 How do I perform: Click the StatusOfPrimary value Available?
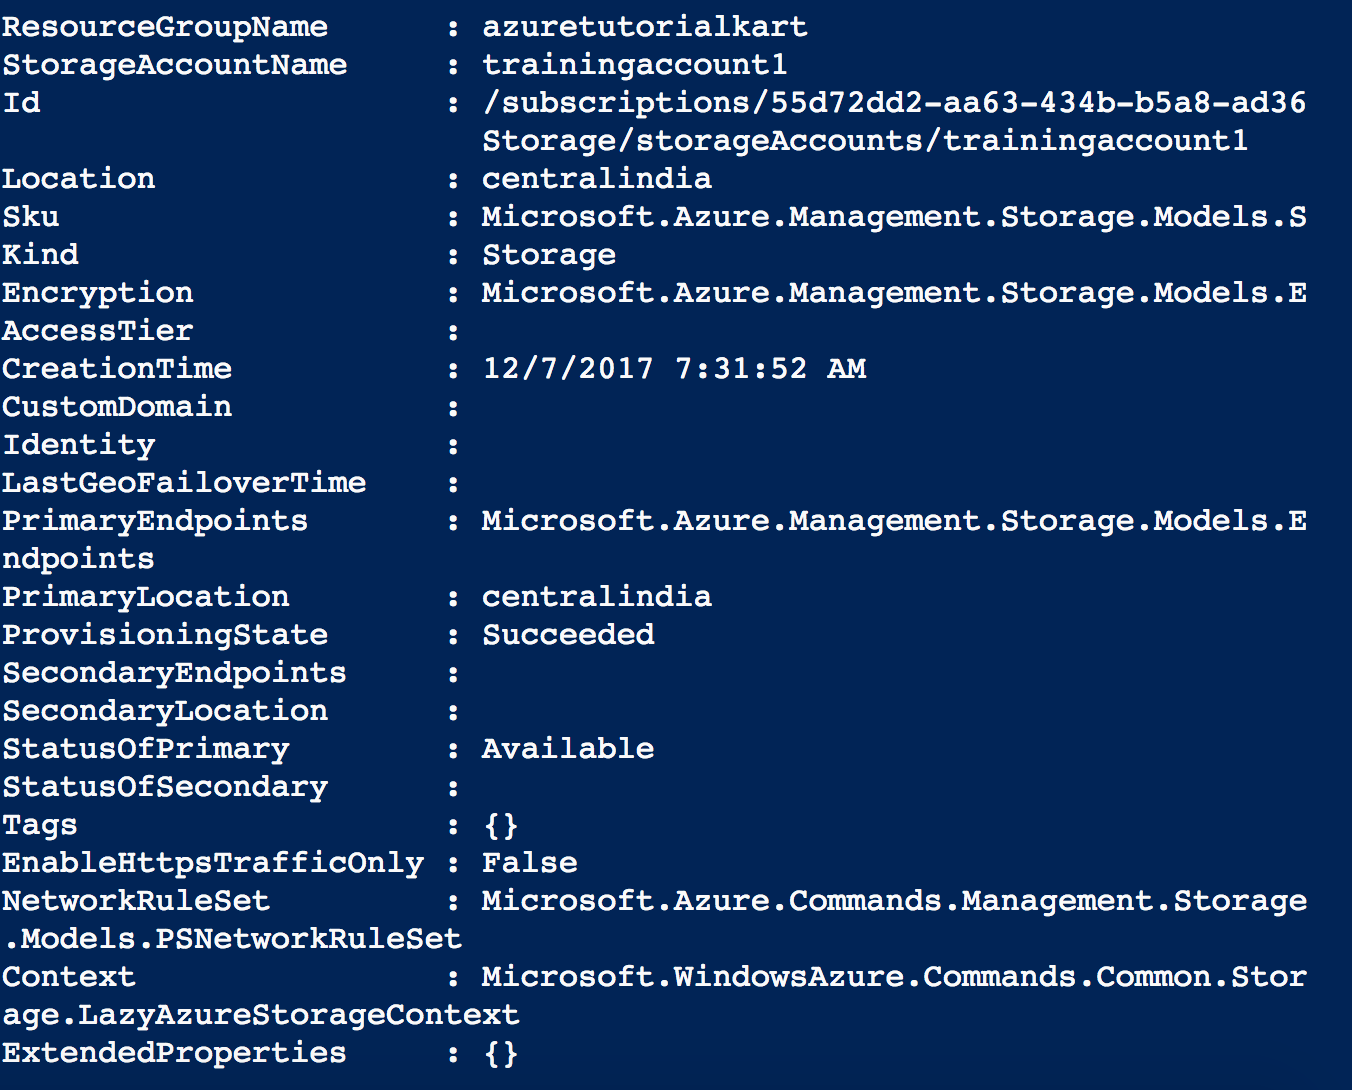(x=568, y=749)
